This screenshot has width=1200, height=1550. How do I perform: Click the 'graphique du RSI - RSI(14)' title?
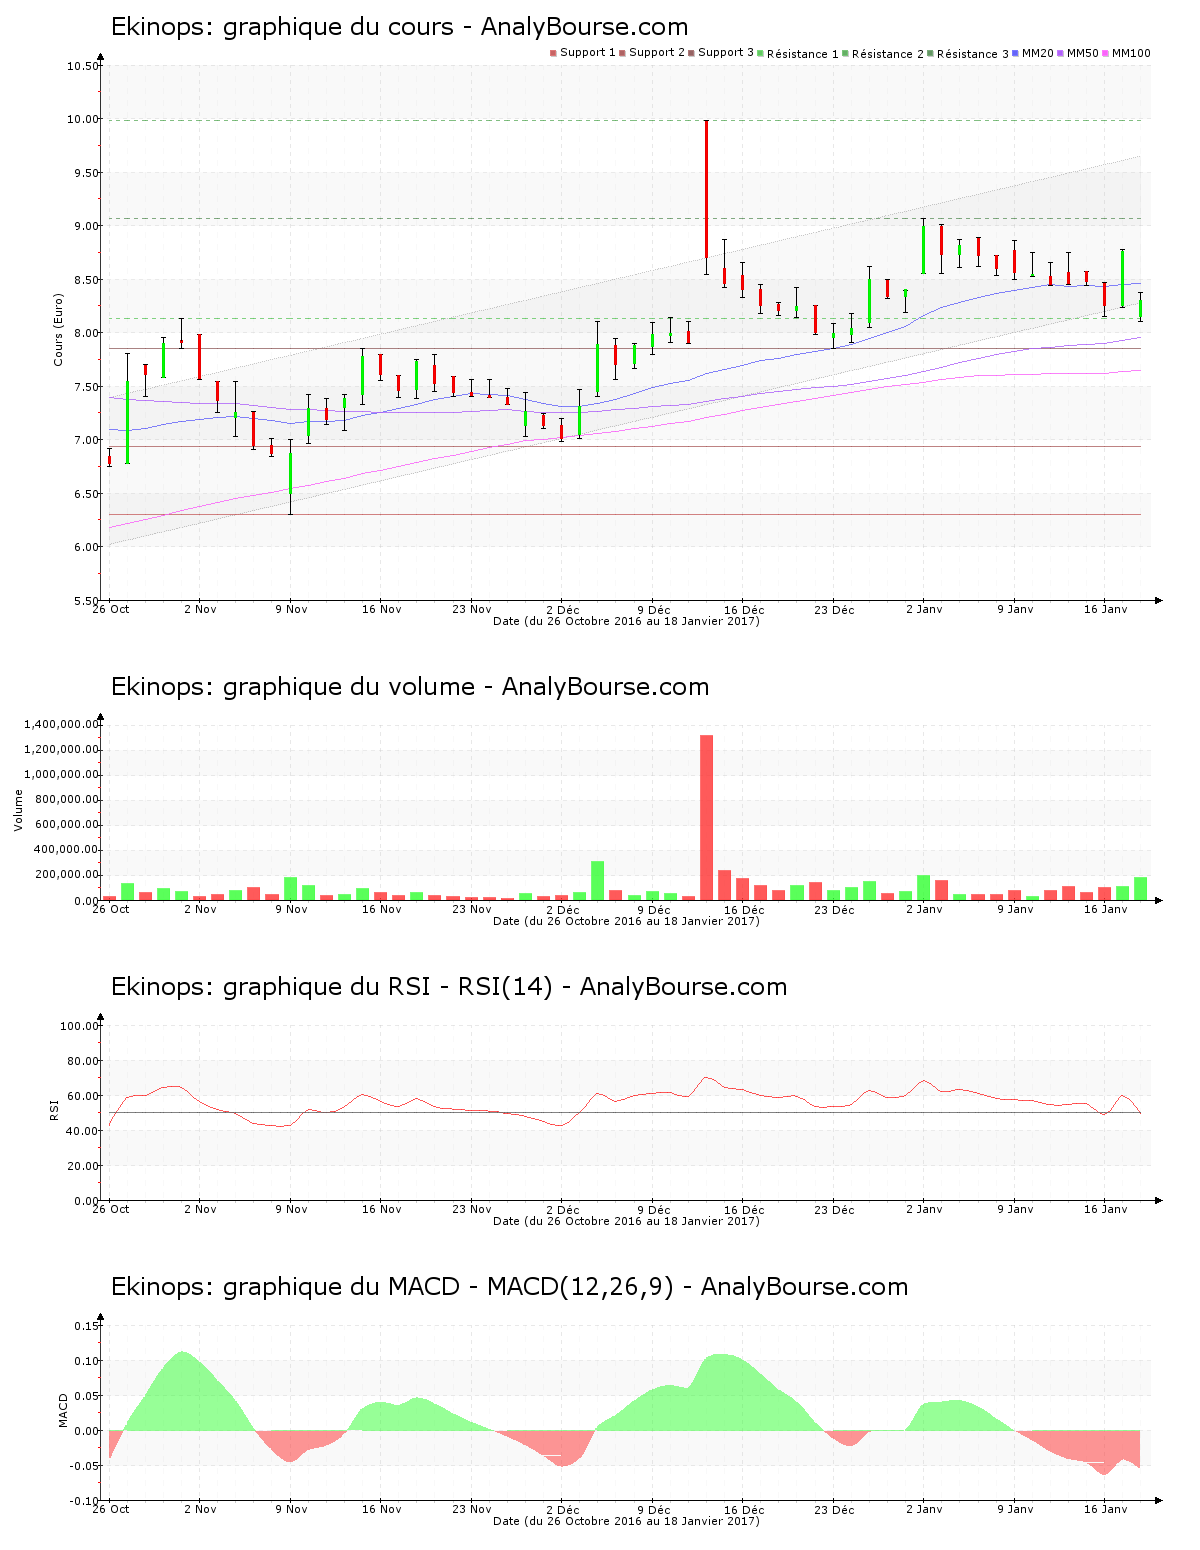click(x=388, y=987)
